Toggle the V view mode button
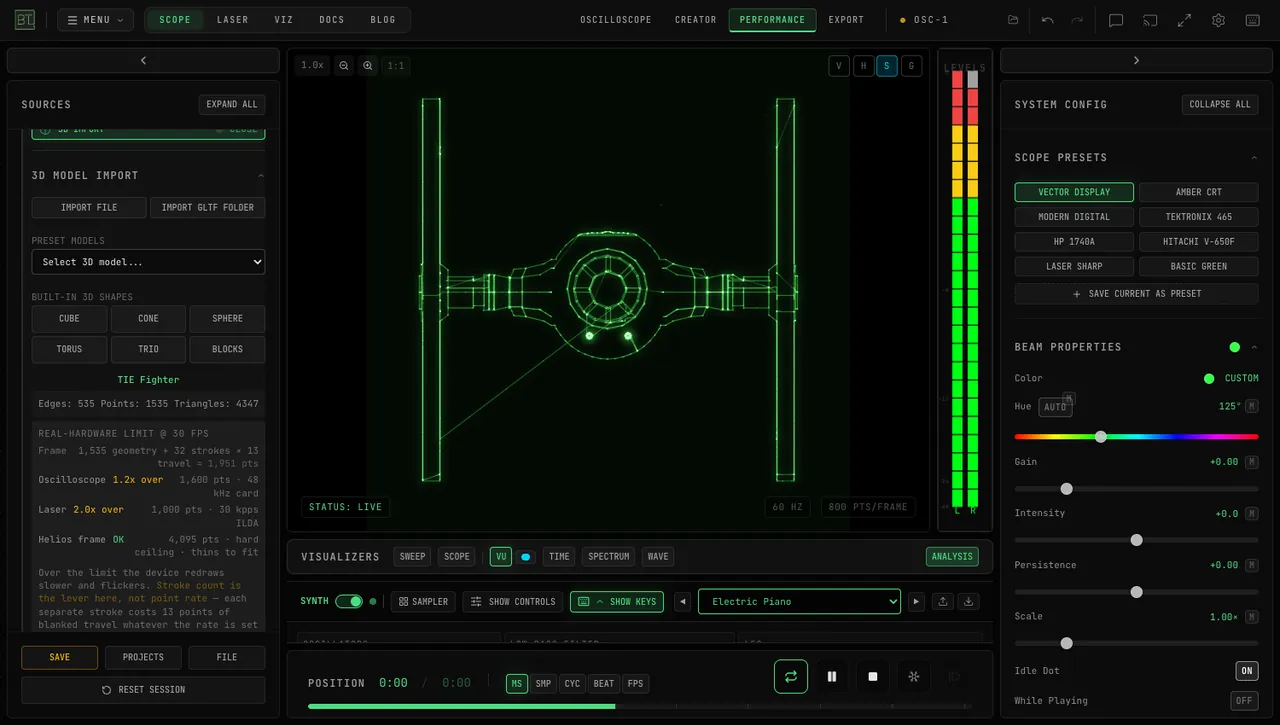 click(839, 66)
